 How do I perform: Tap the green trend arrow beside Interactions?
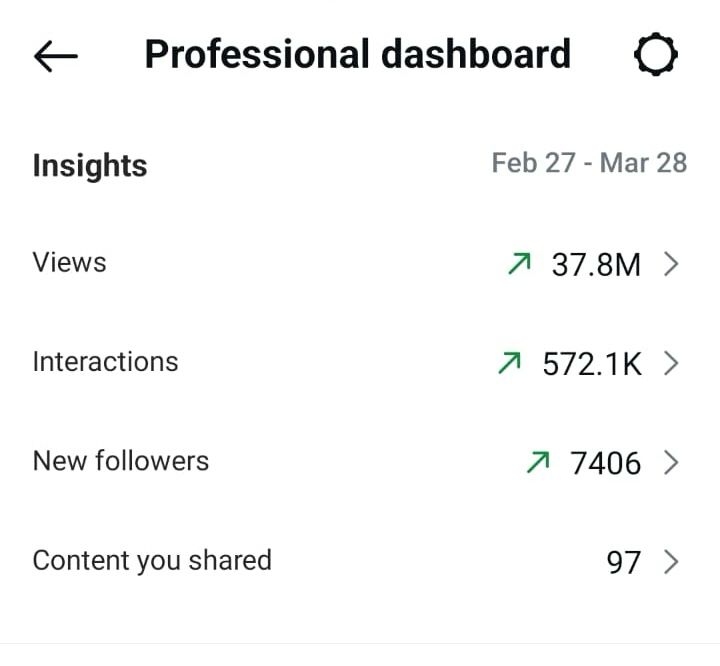point(510,363)
